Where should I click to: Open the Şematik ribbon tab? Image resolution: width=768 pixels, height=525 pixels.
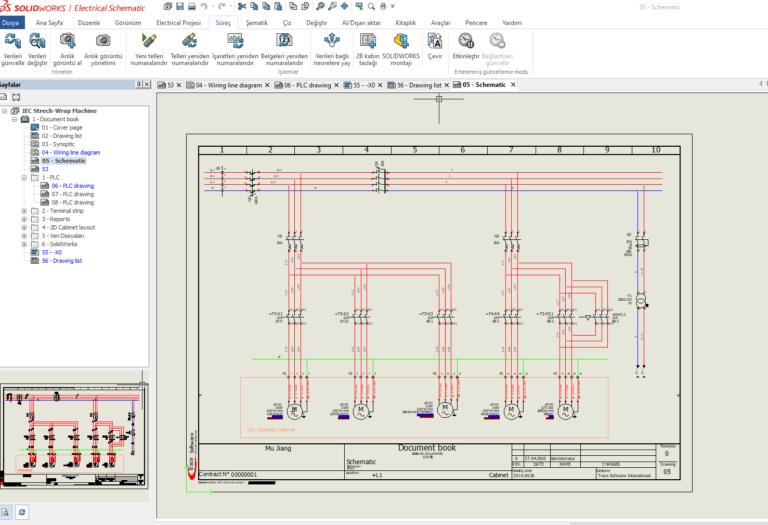[256, 21]
